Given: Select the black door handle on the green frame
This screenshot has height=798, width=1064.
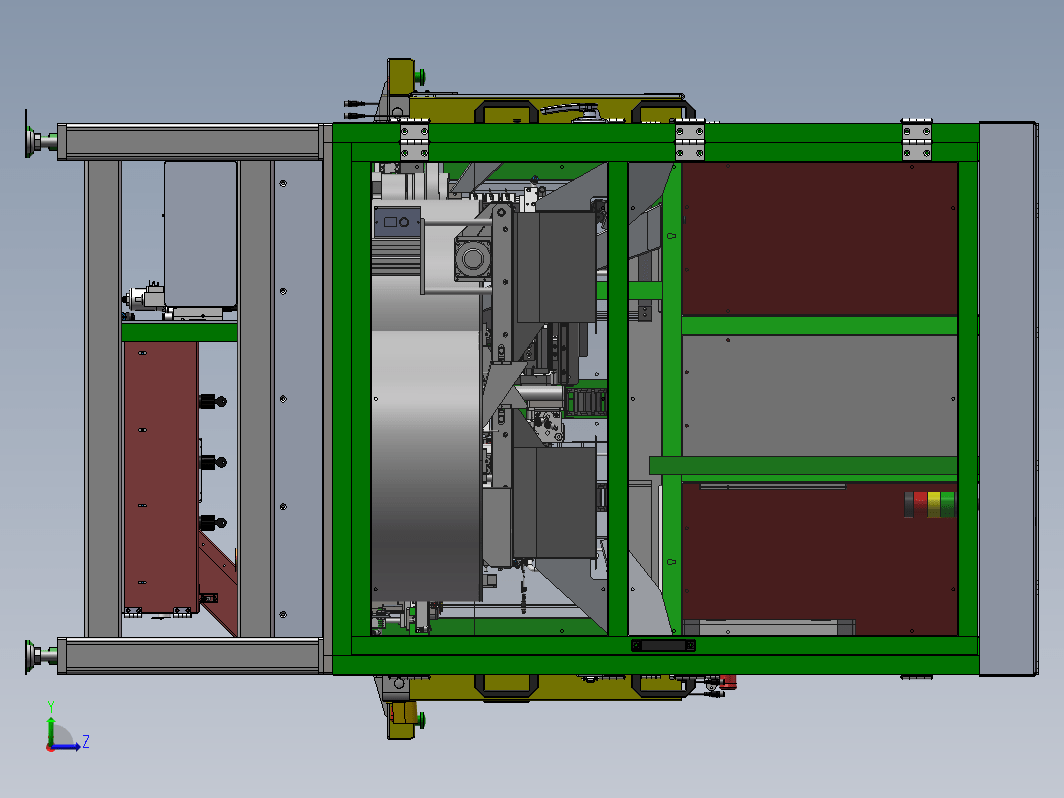Looking at the screenshot, I should click(663, 645).
